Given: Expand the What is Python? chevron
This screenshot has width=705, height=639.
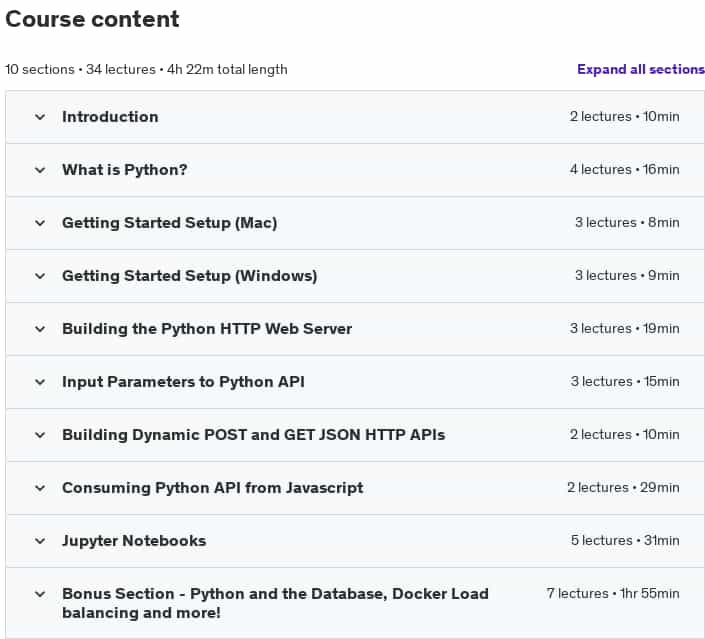Looking at the screenshot, I should (40, 170).
